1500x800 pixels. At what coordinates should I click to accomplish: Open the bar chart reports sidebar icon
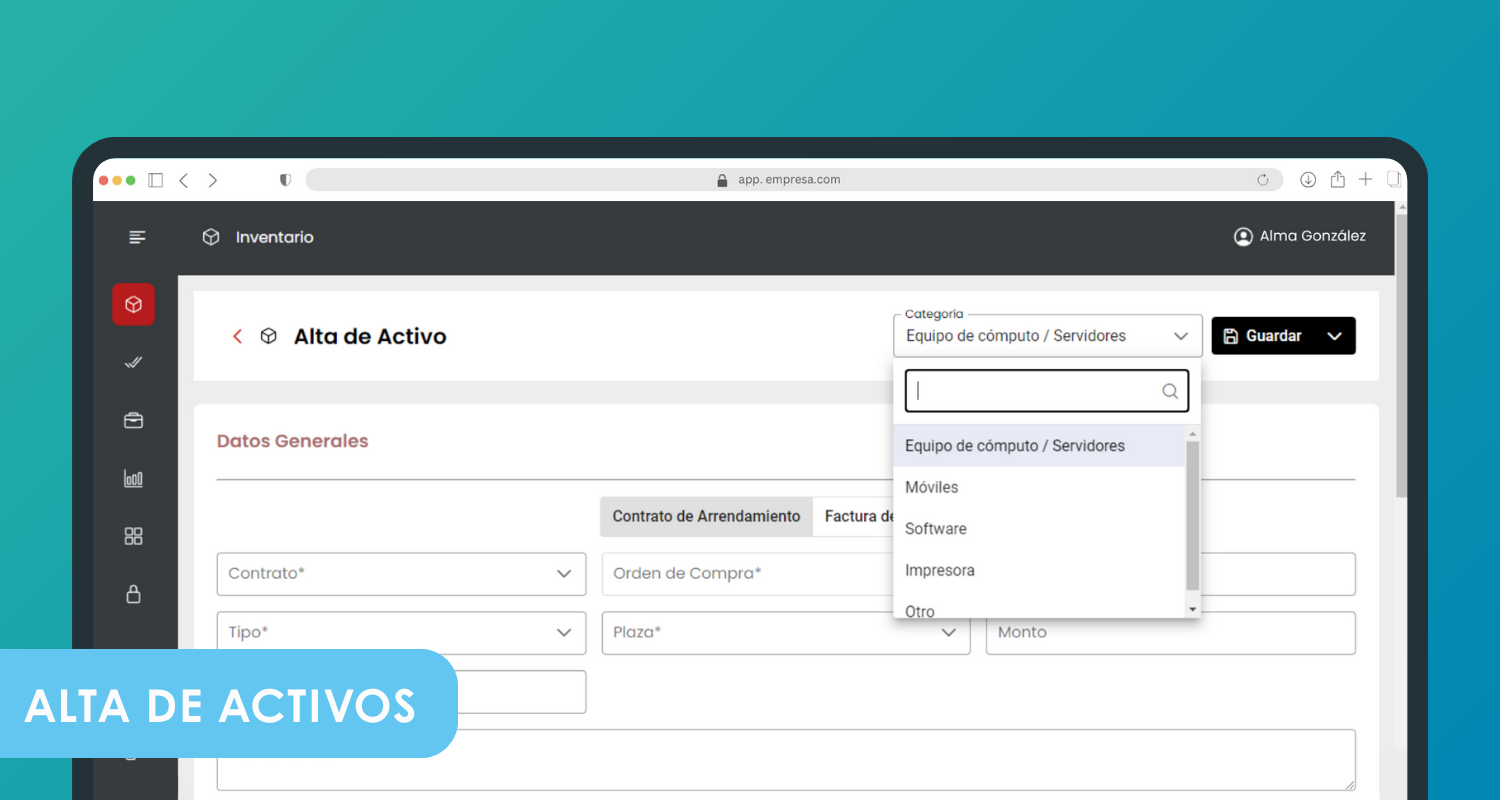tap(133, 479)
